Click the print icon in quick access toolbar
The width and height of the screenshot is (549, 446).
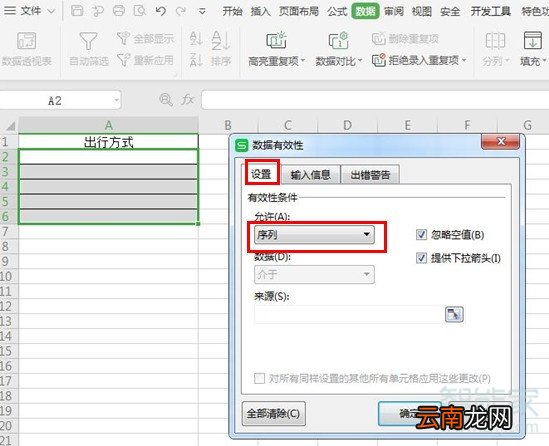pyautogui.click(x=119, y=11)
